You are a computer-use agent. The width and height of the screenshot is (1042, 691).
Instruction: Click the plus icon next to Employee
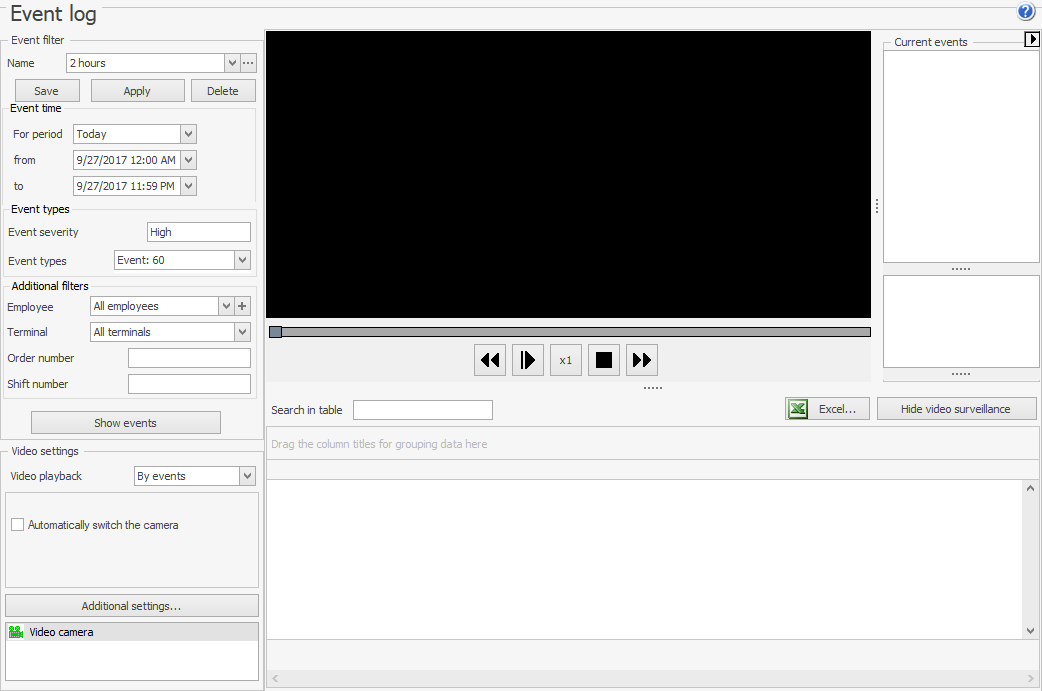tap(243, 306)
